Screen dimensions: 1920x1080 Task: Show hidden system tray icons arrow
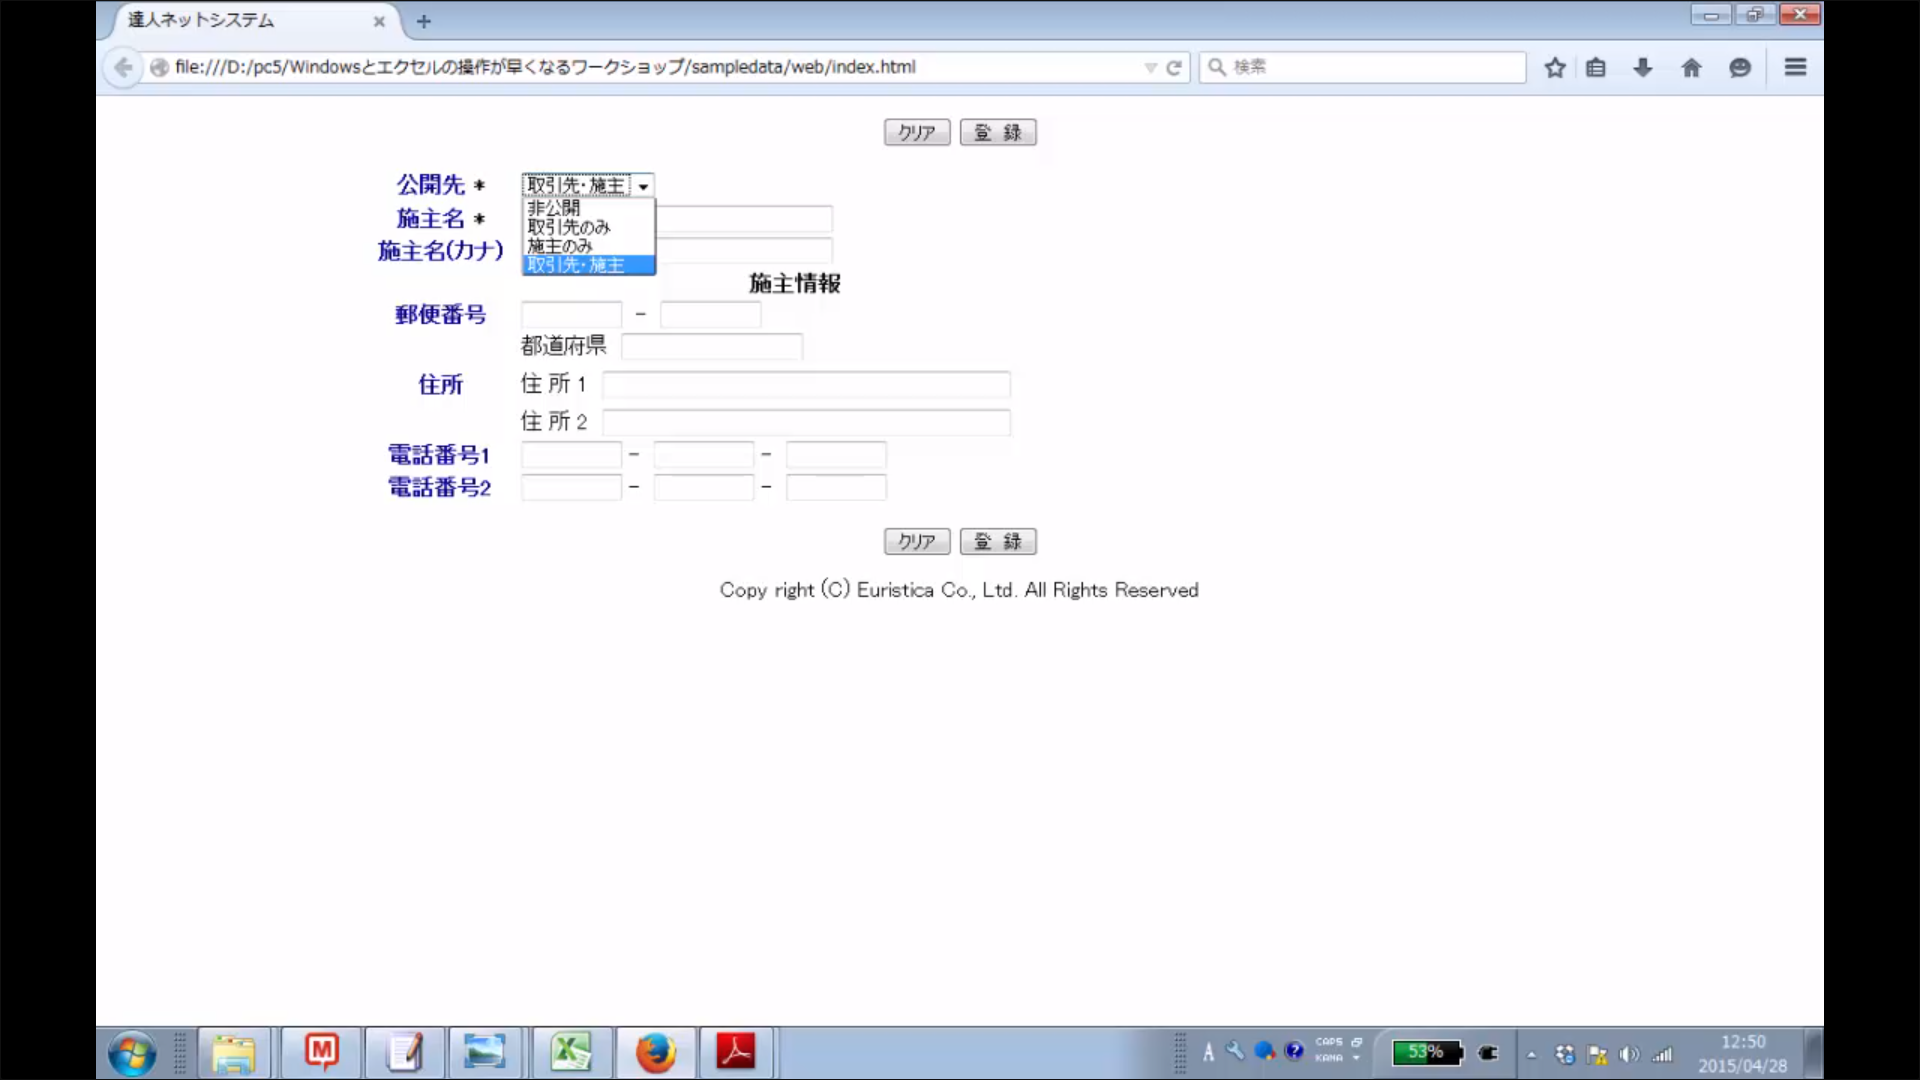click(1531, 1054)
